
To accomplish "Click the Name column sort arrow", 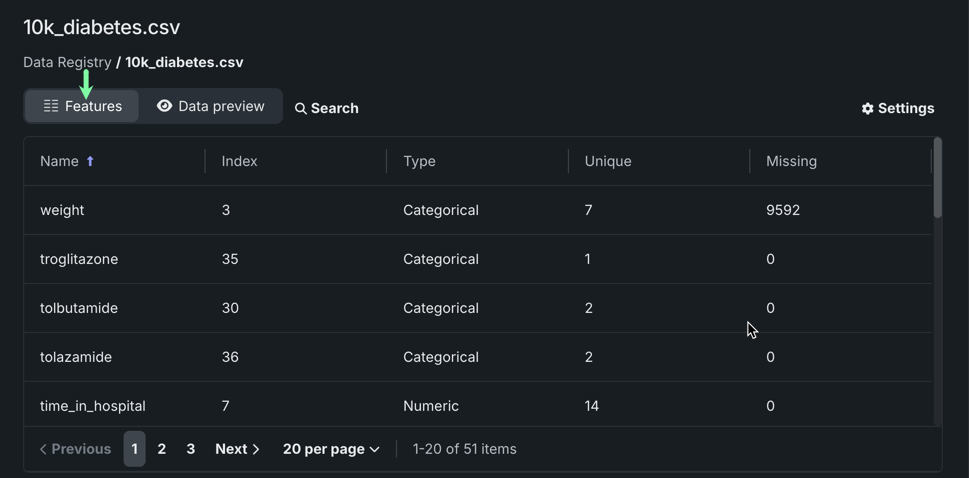I will pyautogui.click(x=90, y=161).
